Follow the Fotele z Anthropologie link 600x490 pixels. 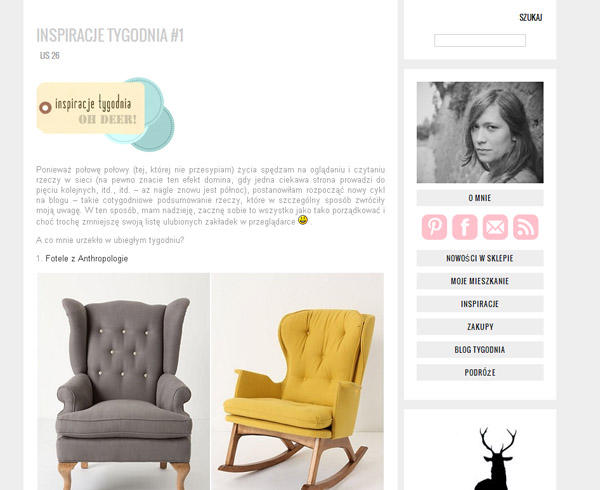coord(87,259)
